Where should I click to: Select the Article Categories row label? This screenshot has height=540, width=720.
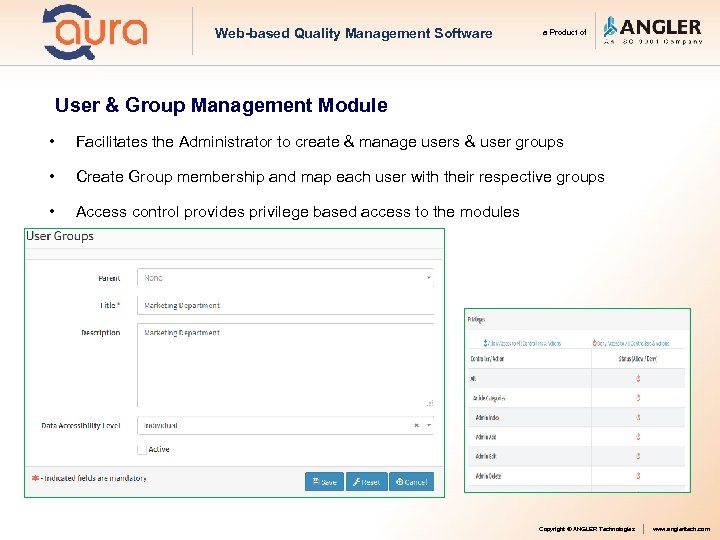click(x=489, y=398)
